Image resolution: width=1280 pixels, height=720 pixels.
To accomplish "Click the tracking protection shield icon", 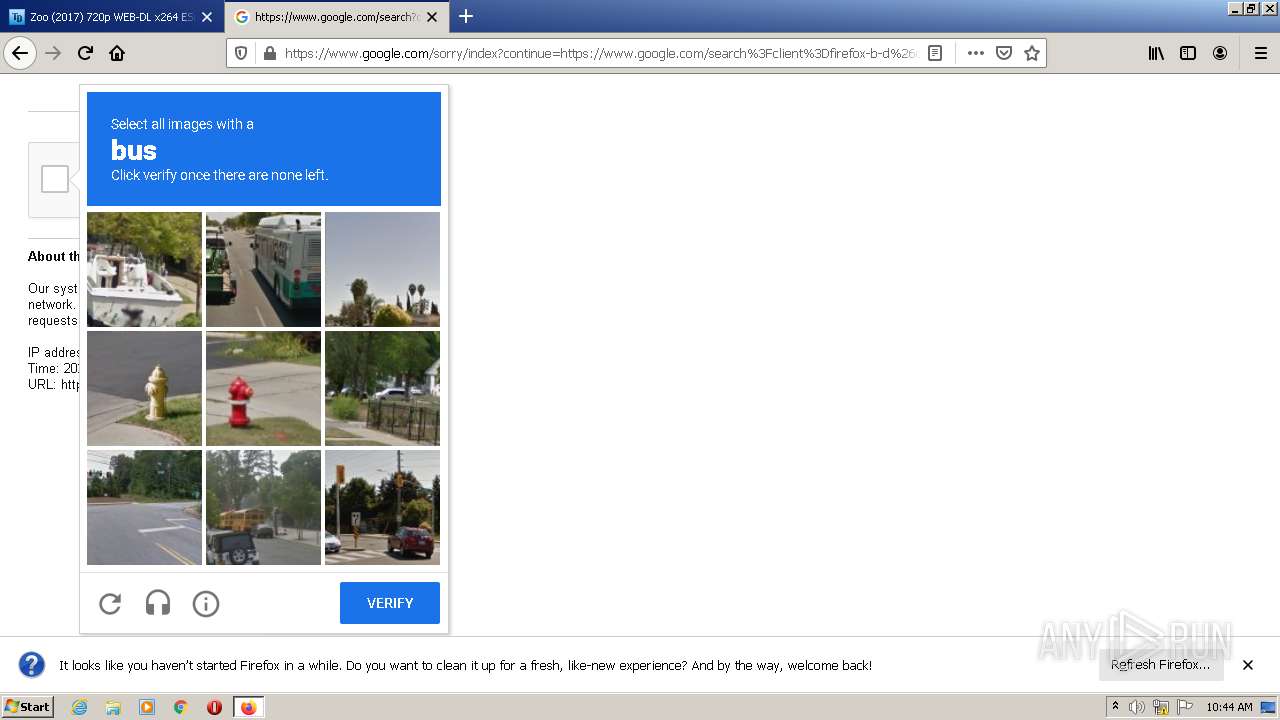I will pyautogui.click(x=241, y=53).
